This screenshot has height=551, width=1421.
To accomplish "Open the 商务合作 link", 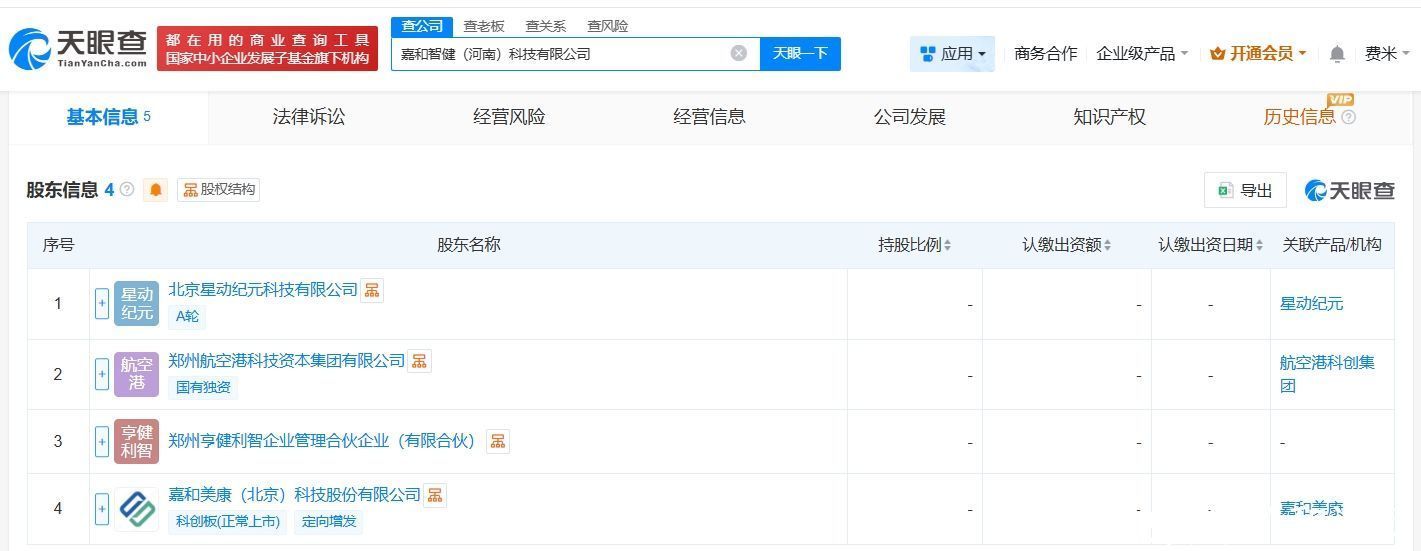I will [x=1045, y=54].
